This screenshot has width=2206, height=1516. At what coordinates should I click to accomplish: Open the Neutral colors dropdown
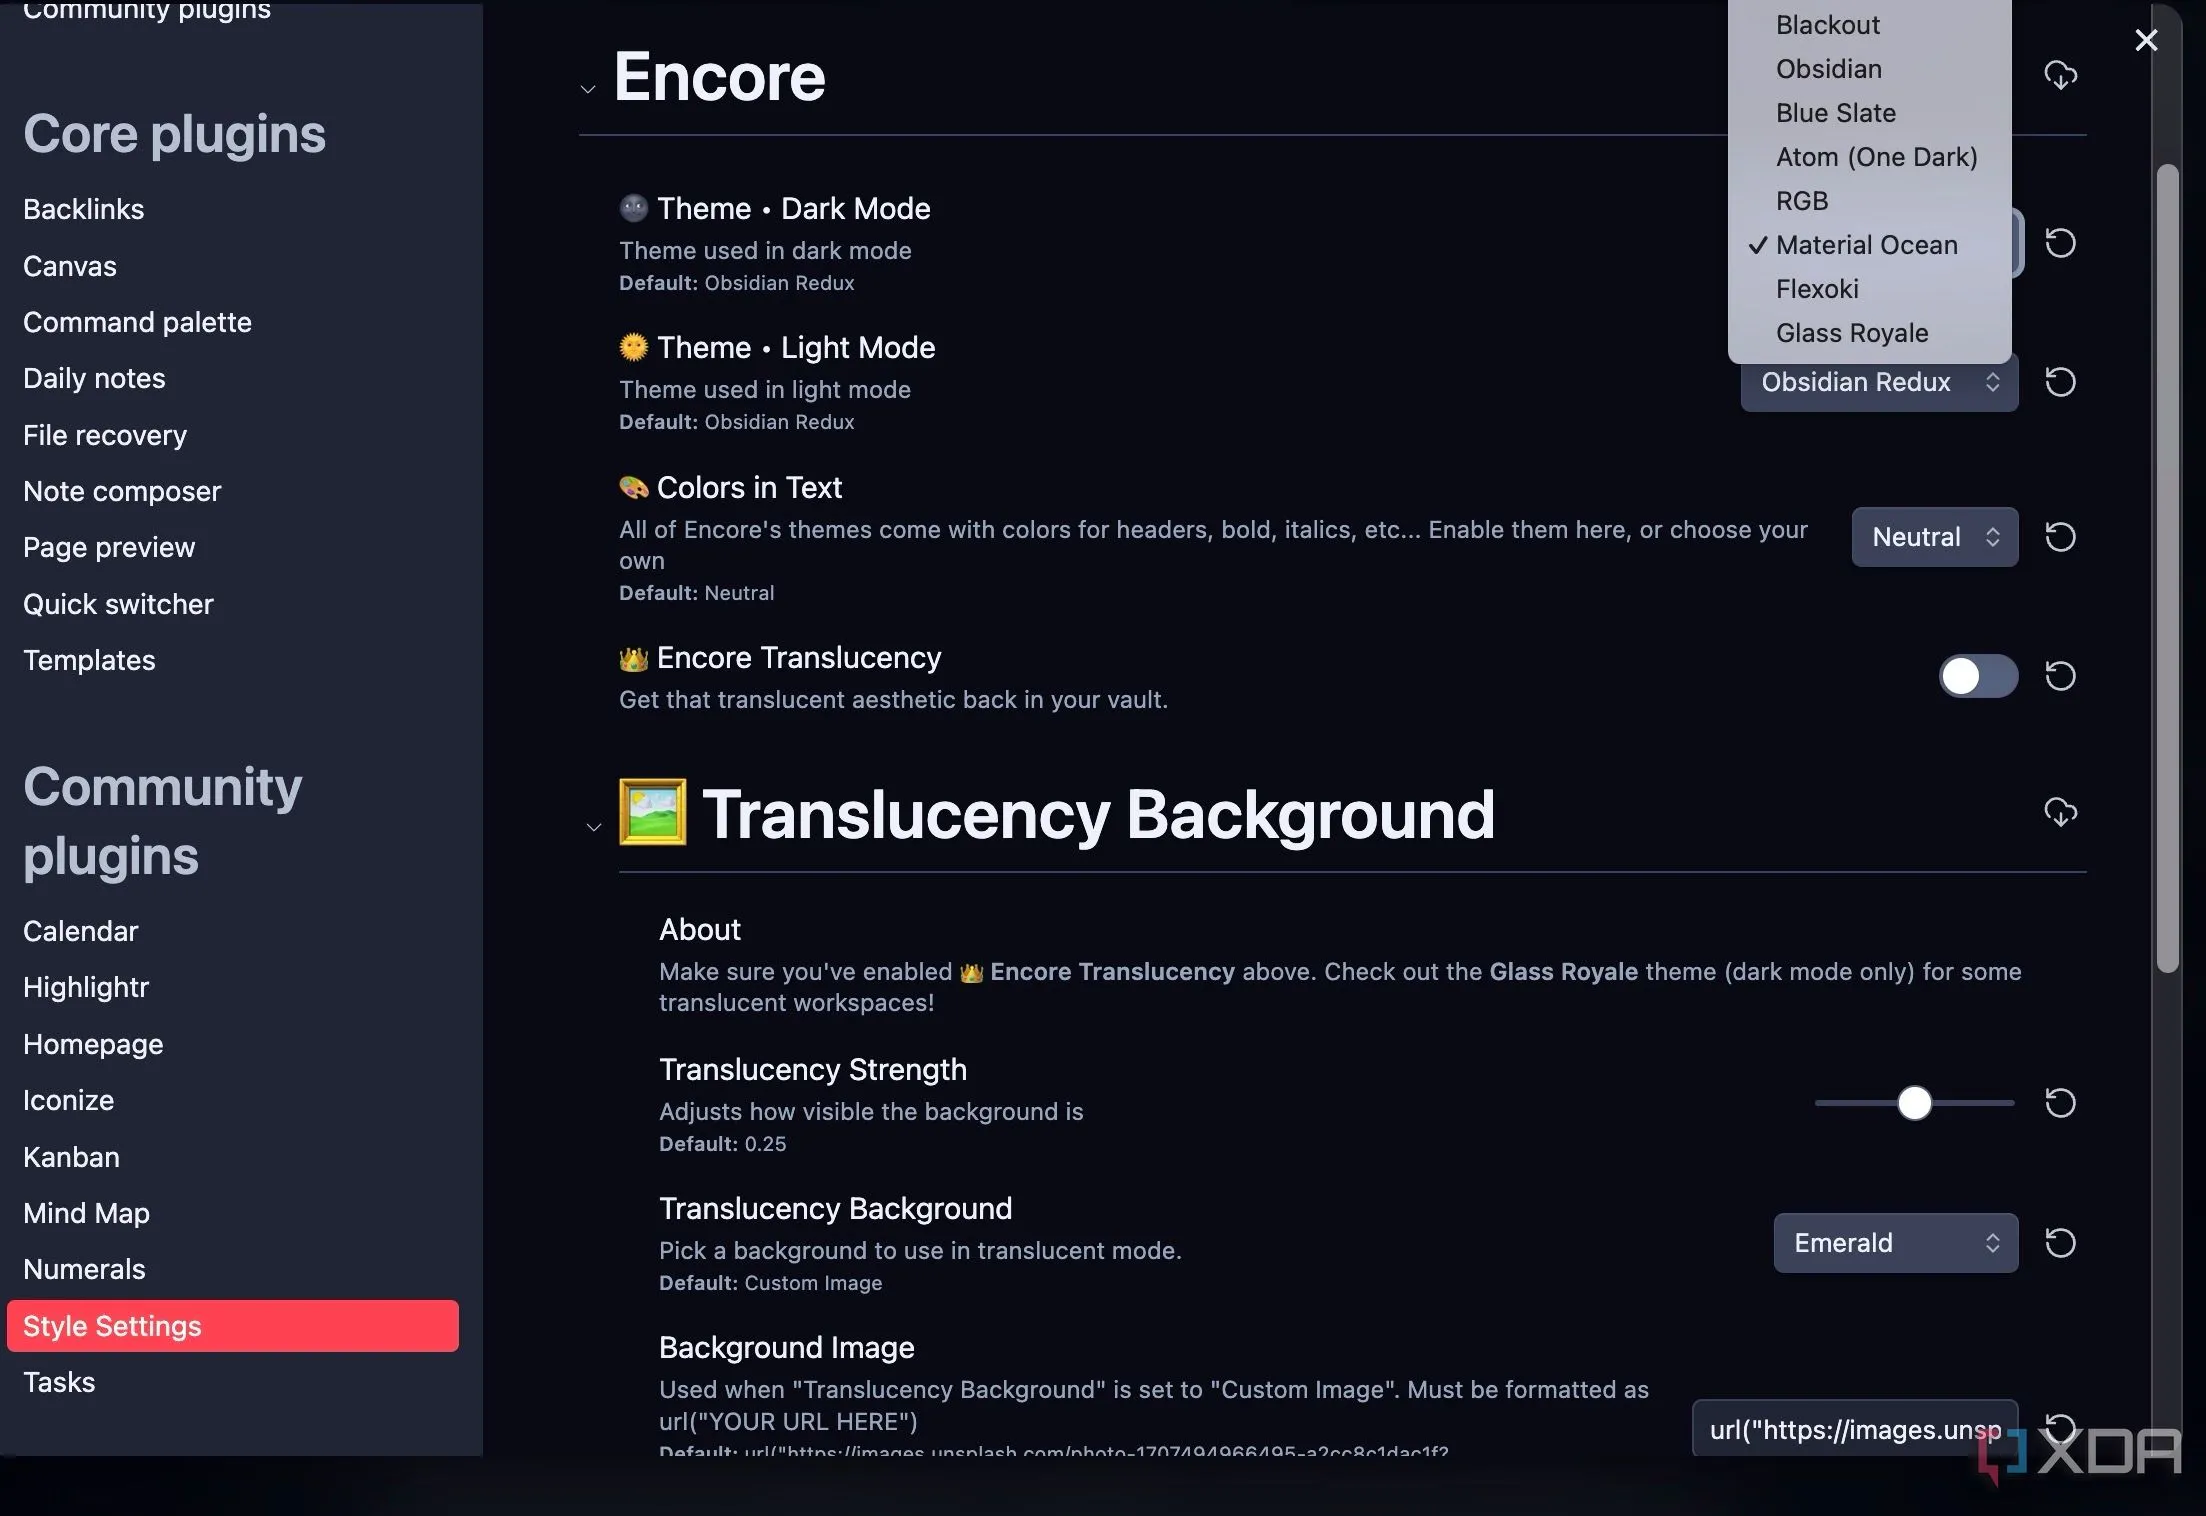1934,537
